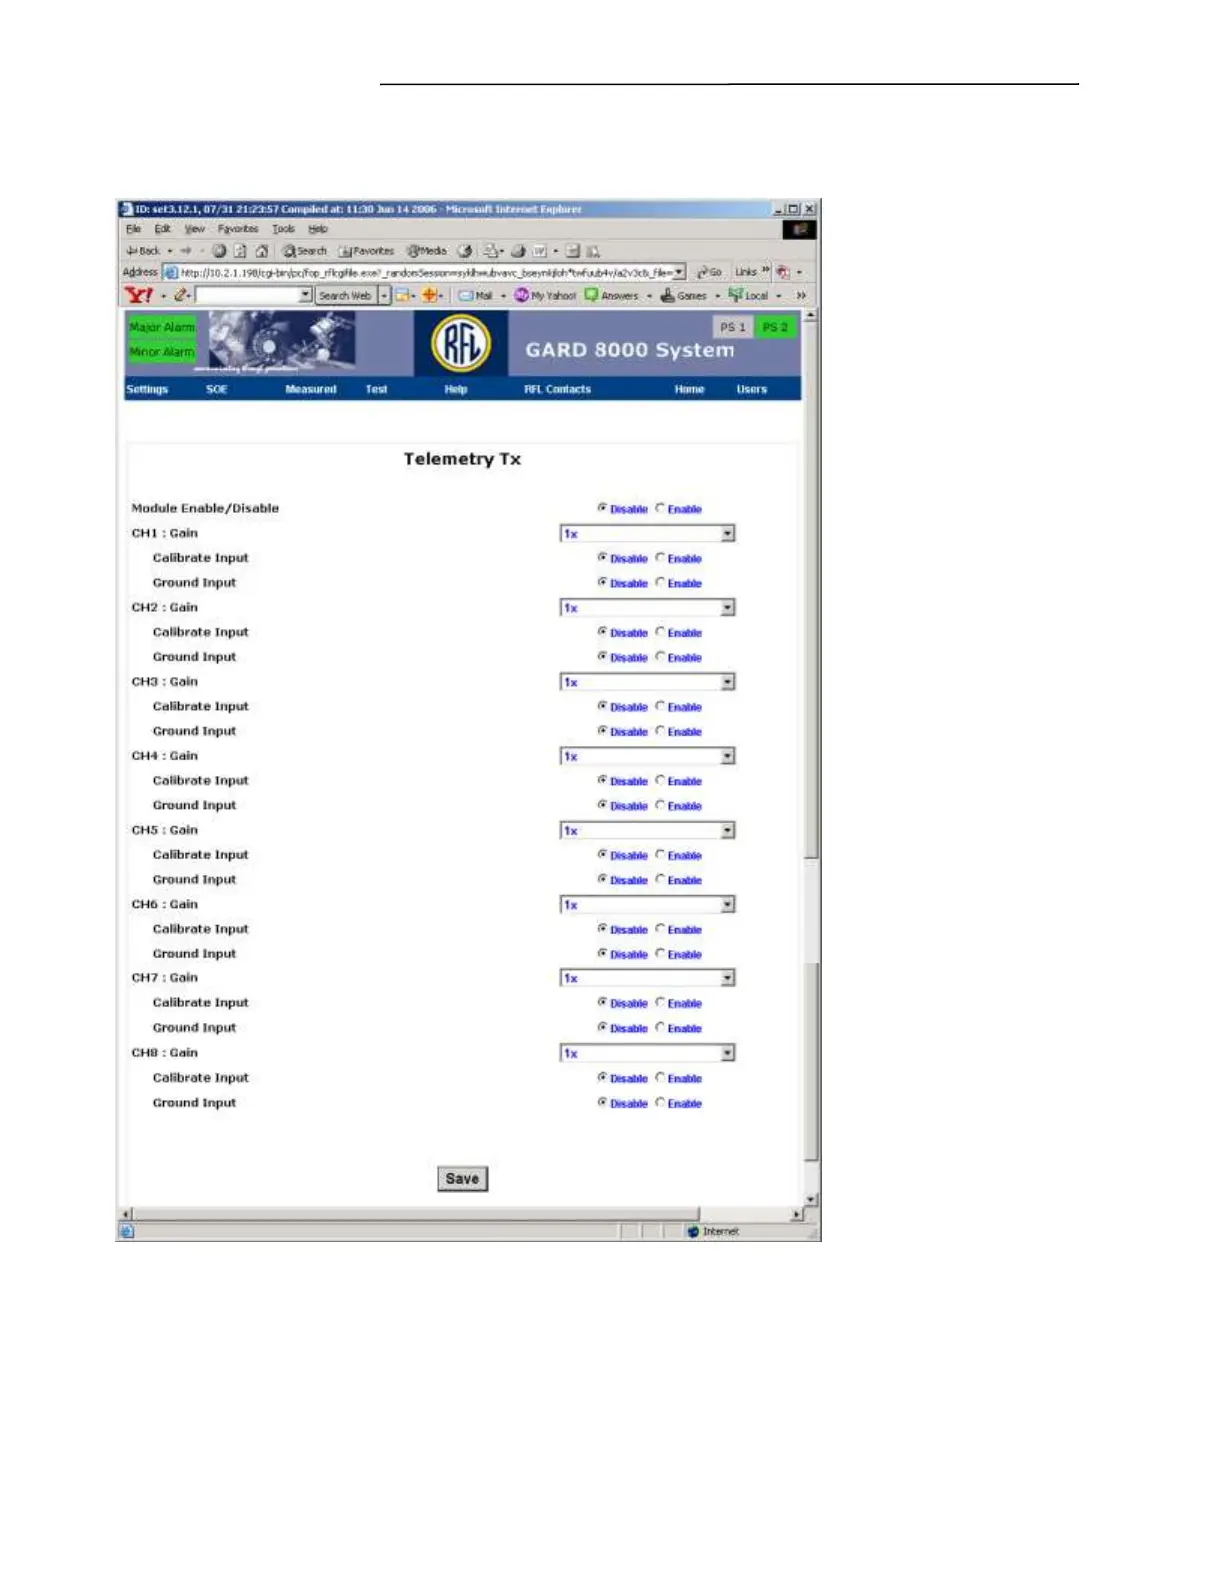This screenshot has height=1584, width=1224.
Task: Click the RFL logo in the page header
Action: 461,343
